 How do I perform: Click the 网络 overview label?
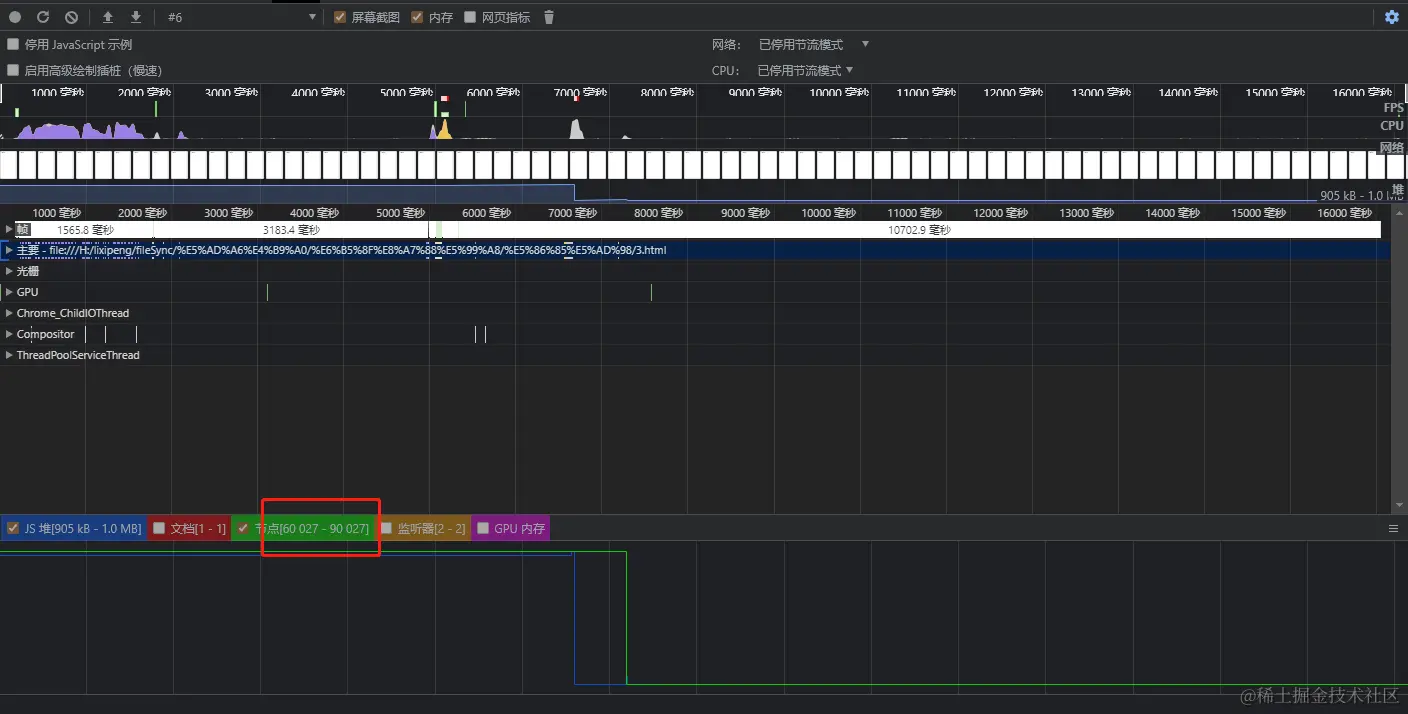point(1391,147)
